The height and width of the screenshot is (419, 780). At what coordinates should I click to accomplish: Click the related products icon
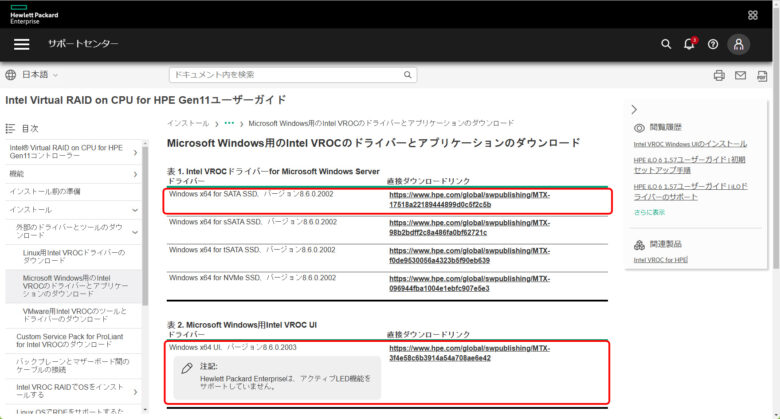(639, 244)
